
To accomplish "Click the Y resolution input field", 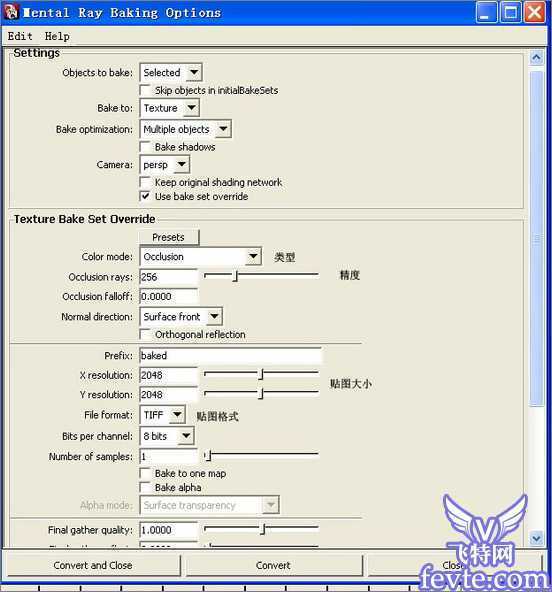I will [x=169, y=395].
